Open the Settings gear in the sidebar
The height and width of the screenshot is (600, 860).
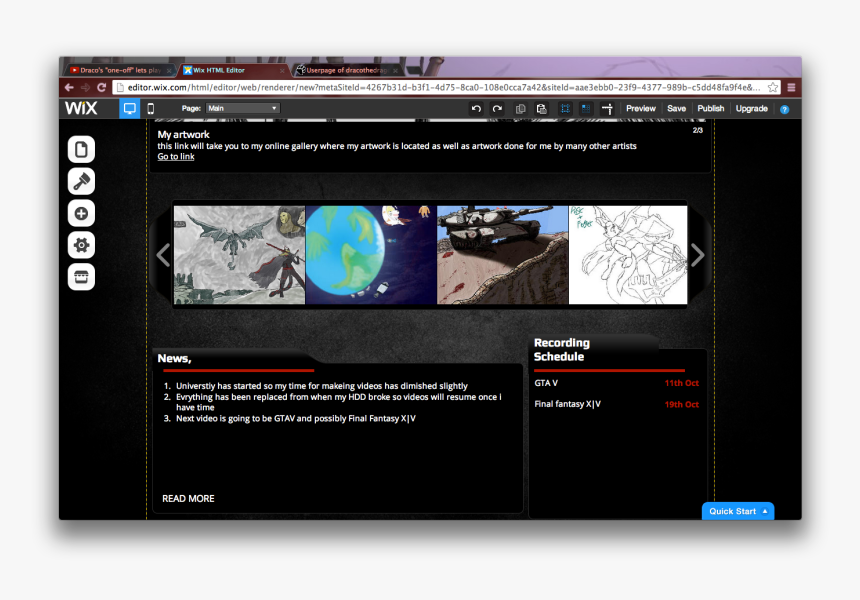(x=81, y=245)
